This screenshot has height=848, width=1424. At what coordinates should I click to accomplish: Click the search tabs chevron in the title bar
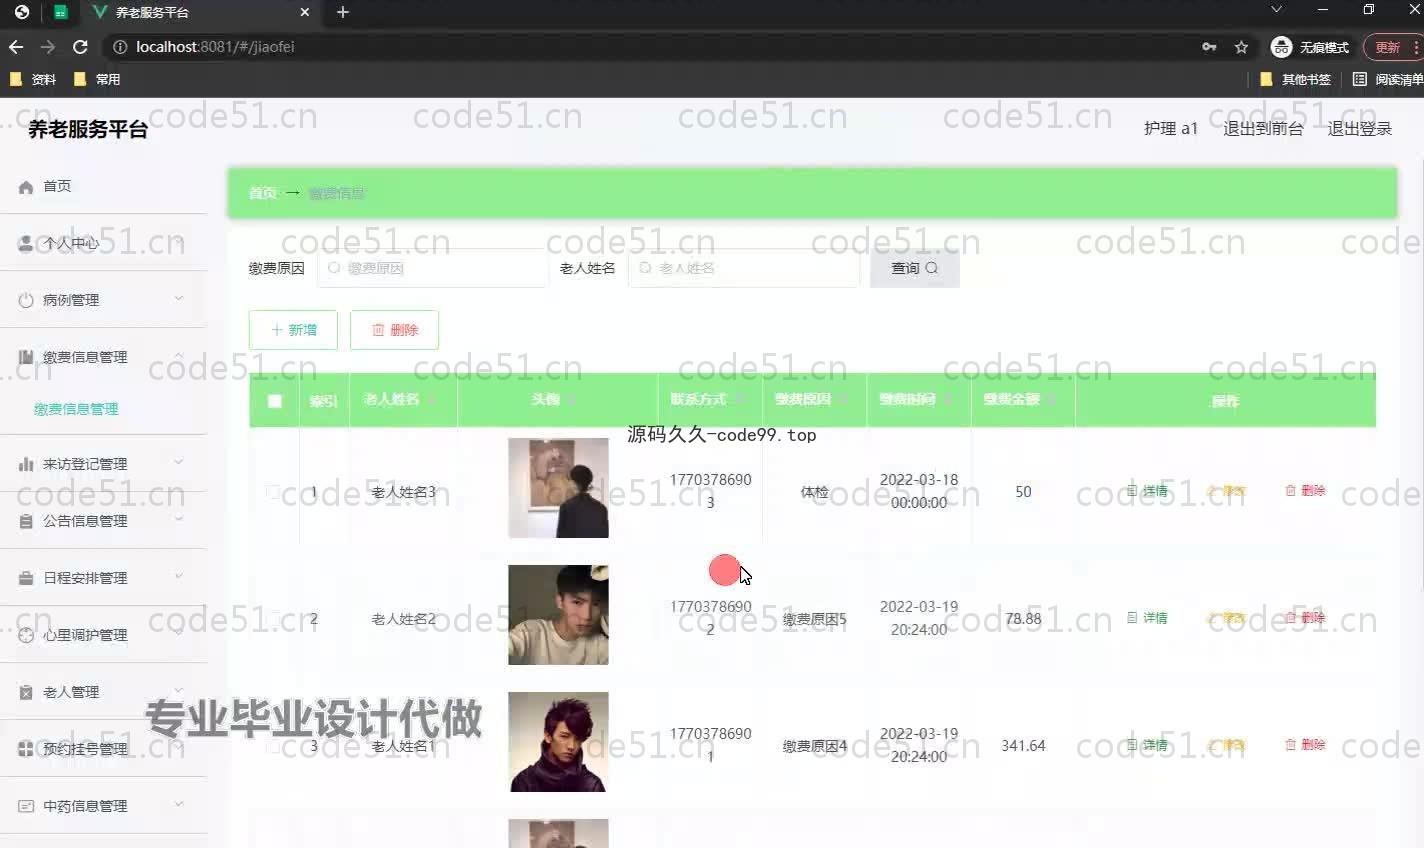click(1276, 10)
